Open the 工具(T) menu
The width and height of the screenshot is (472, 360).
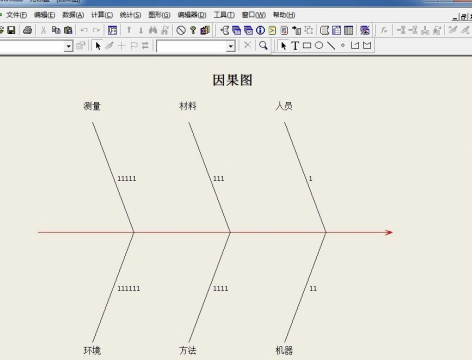pos(224,15)
